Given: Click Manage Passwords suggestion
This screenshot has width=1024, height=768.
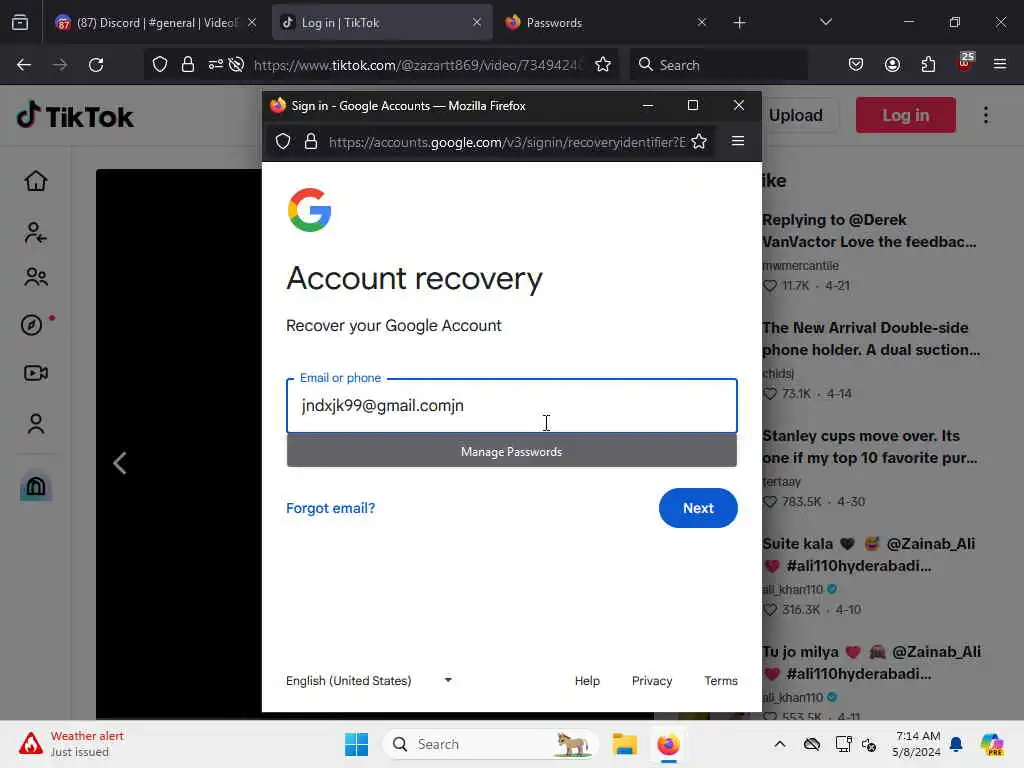Looking at the screenshot, I should click(512, 451).
